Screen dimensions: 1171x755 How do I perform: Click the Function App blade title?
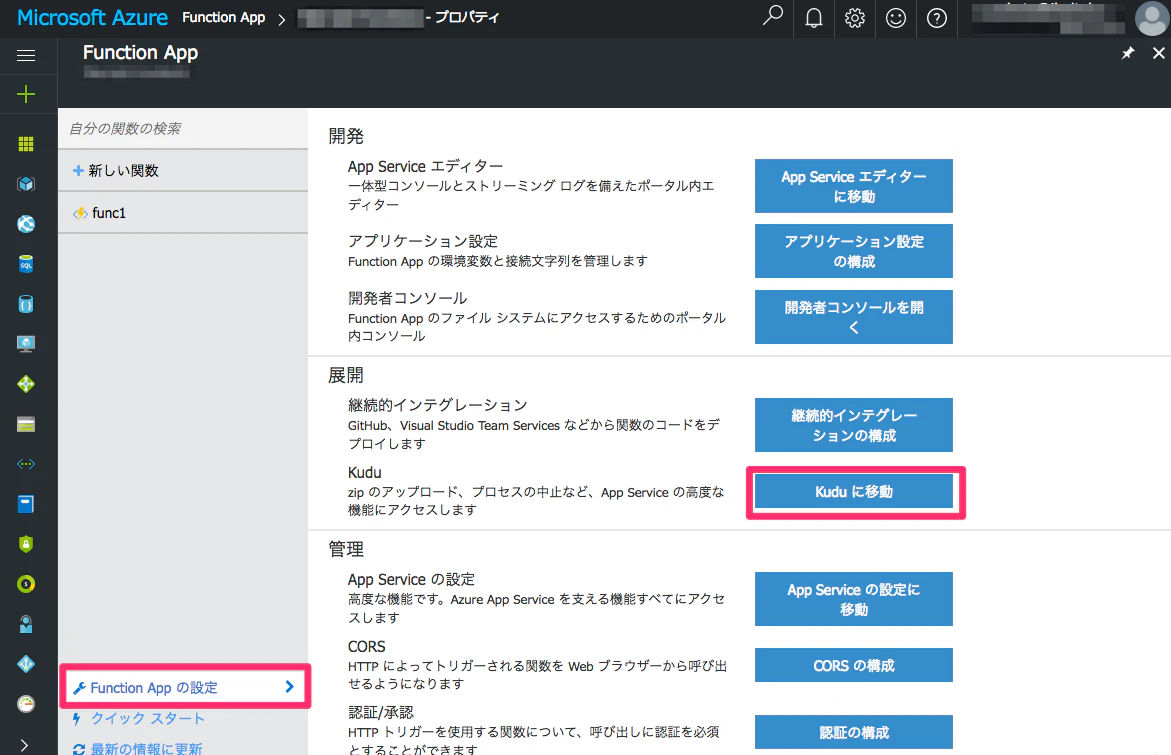[x=140, y=52]
